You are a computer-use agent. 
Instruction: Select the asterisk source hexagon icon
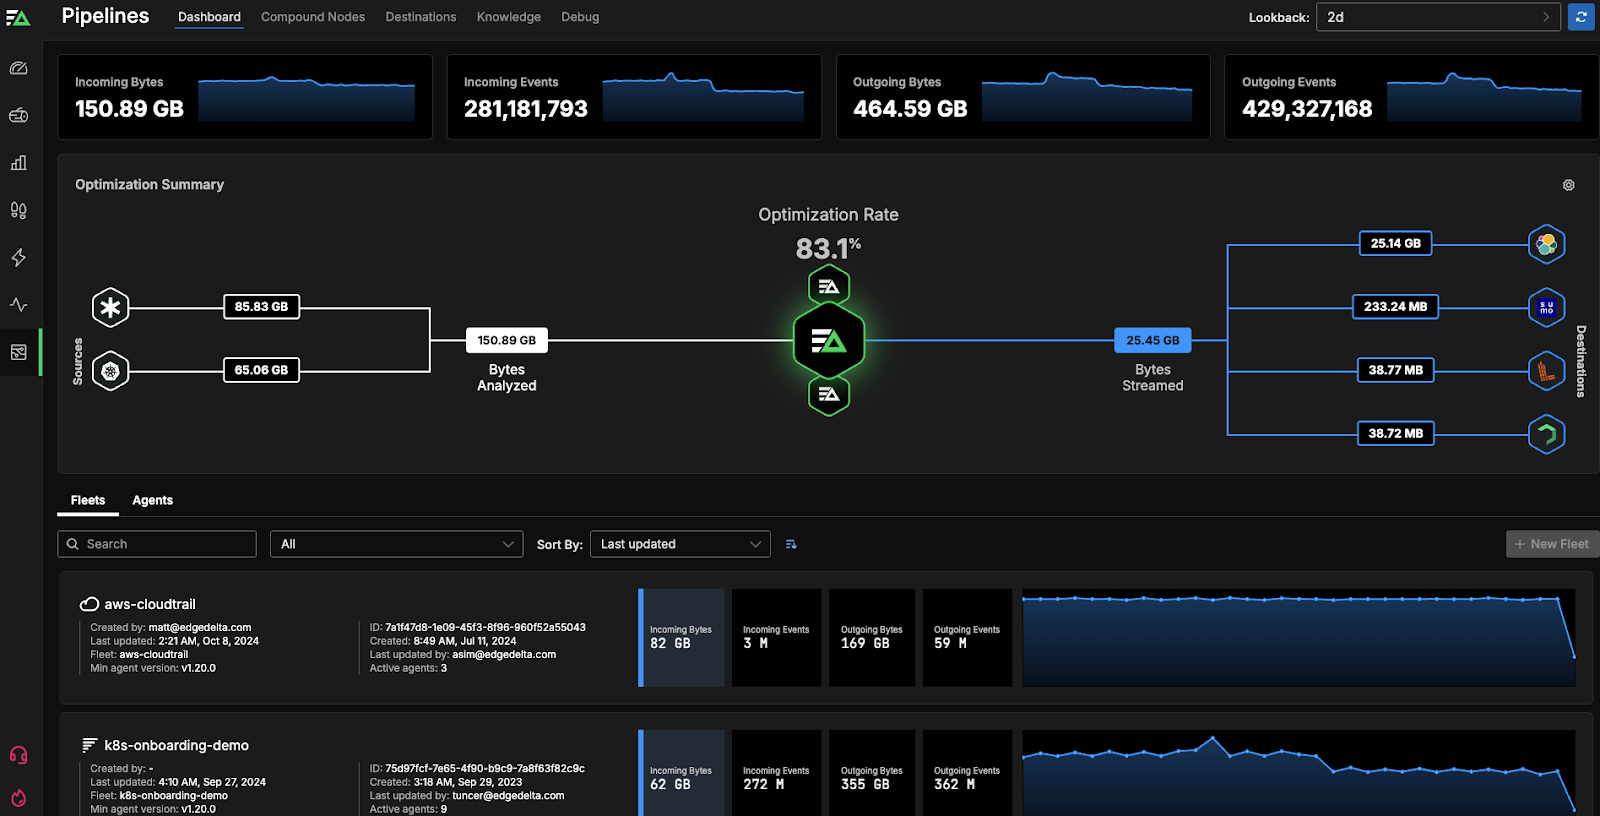click(110, 308)
